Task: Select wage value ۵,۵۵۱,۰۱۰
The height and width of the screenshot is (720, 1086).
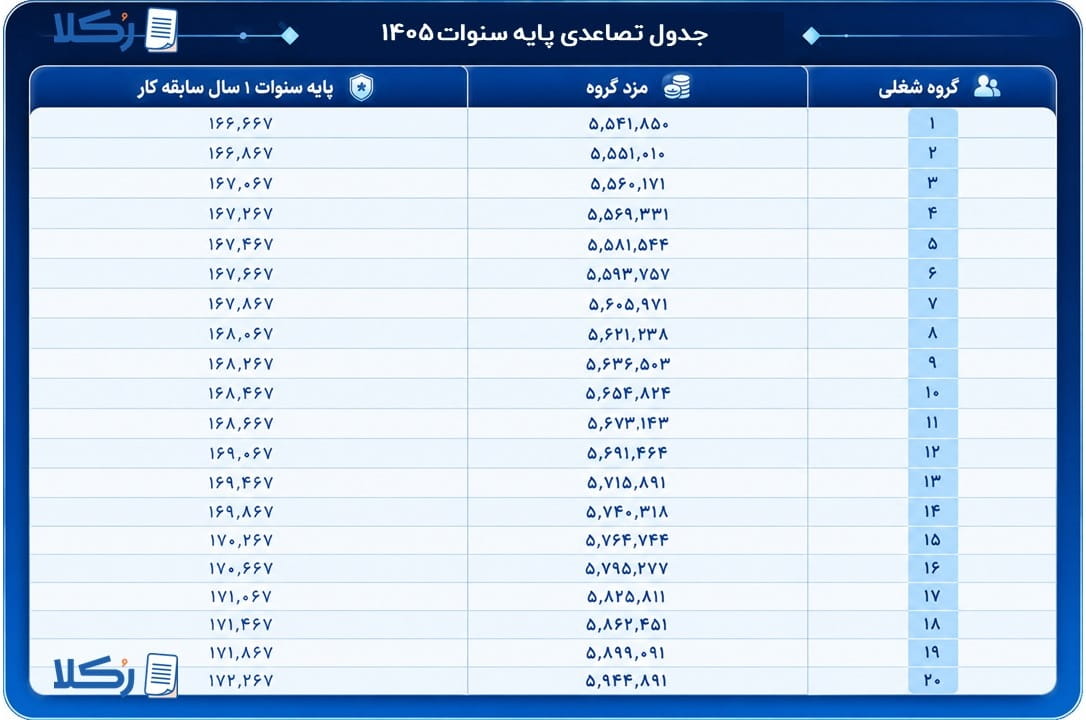Action: click(627, 154)
